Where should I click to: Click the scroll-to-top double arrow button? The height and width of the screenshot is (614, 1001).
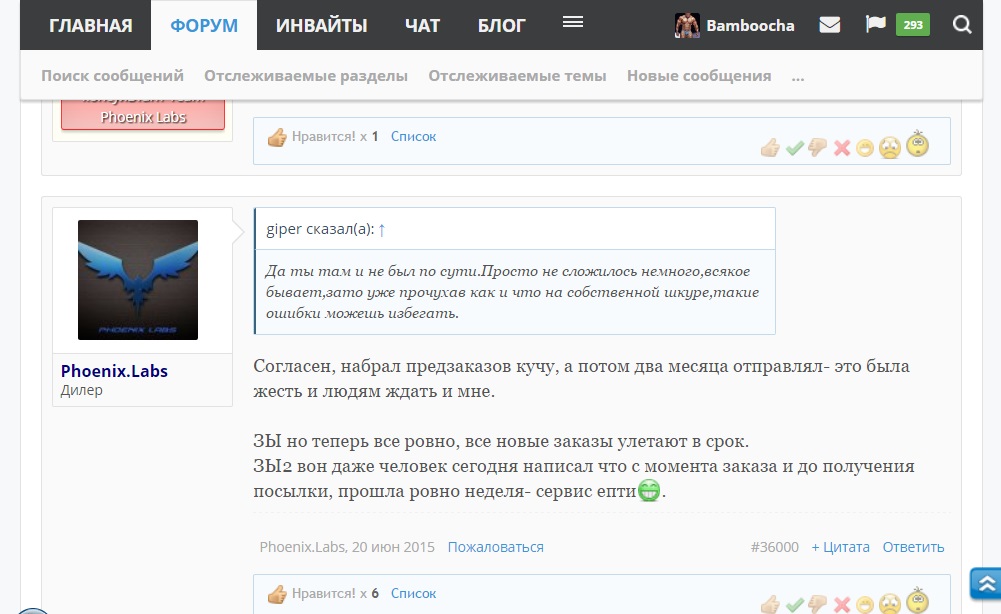pos(984,583)
